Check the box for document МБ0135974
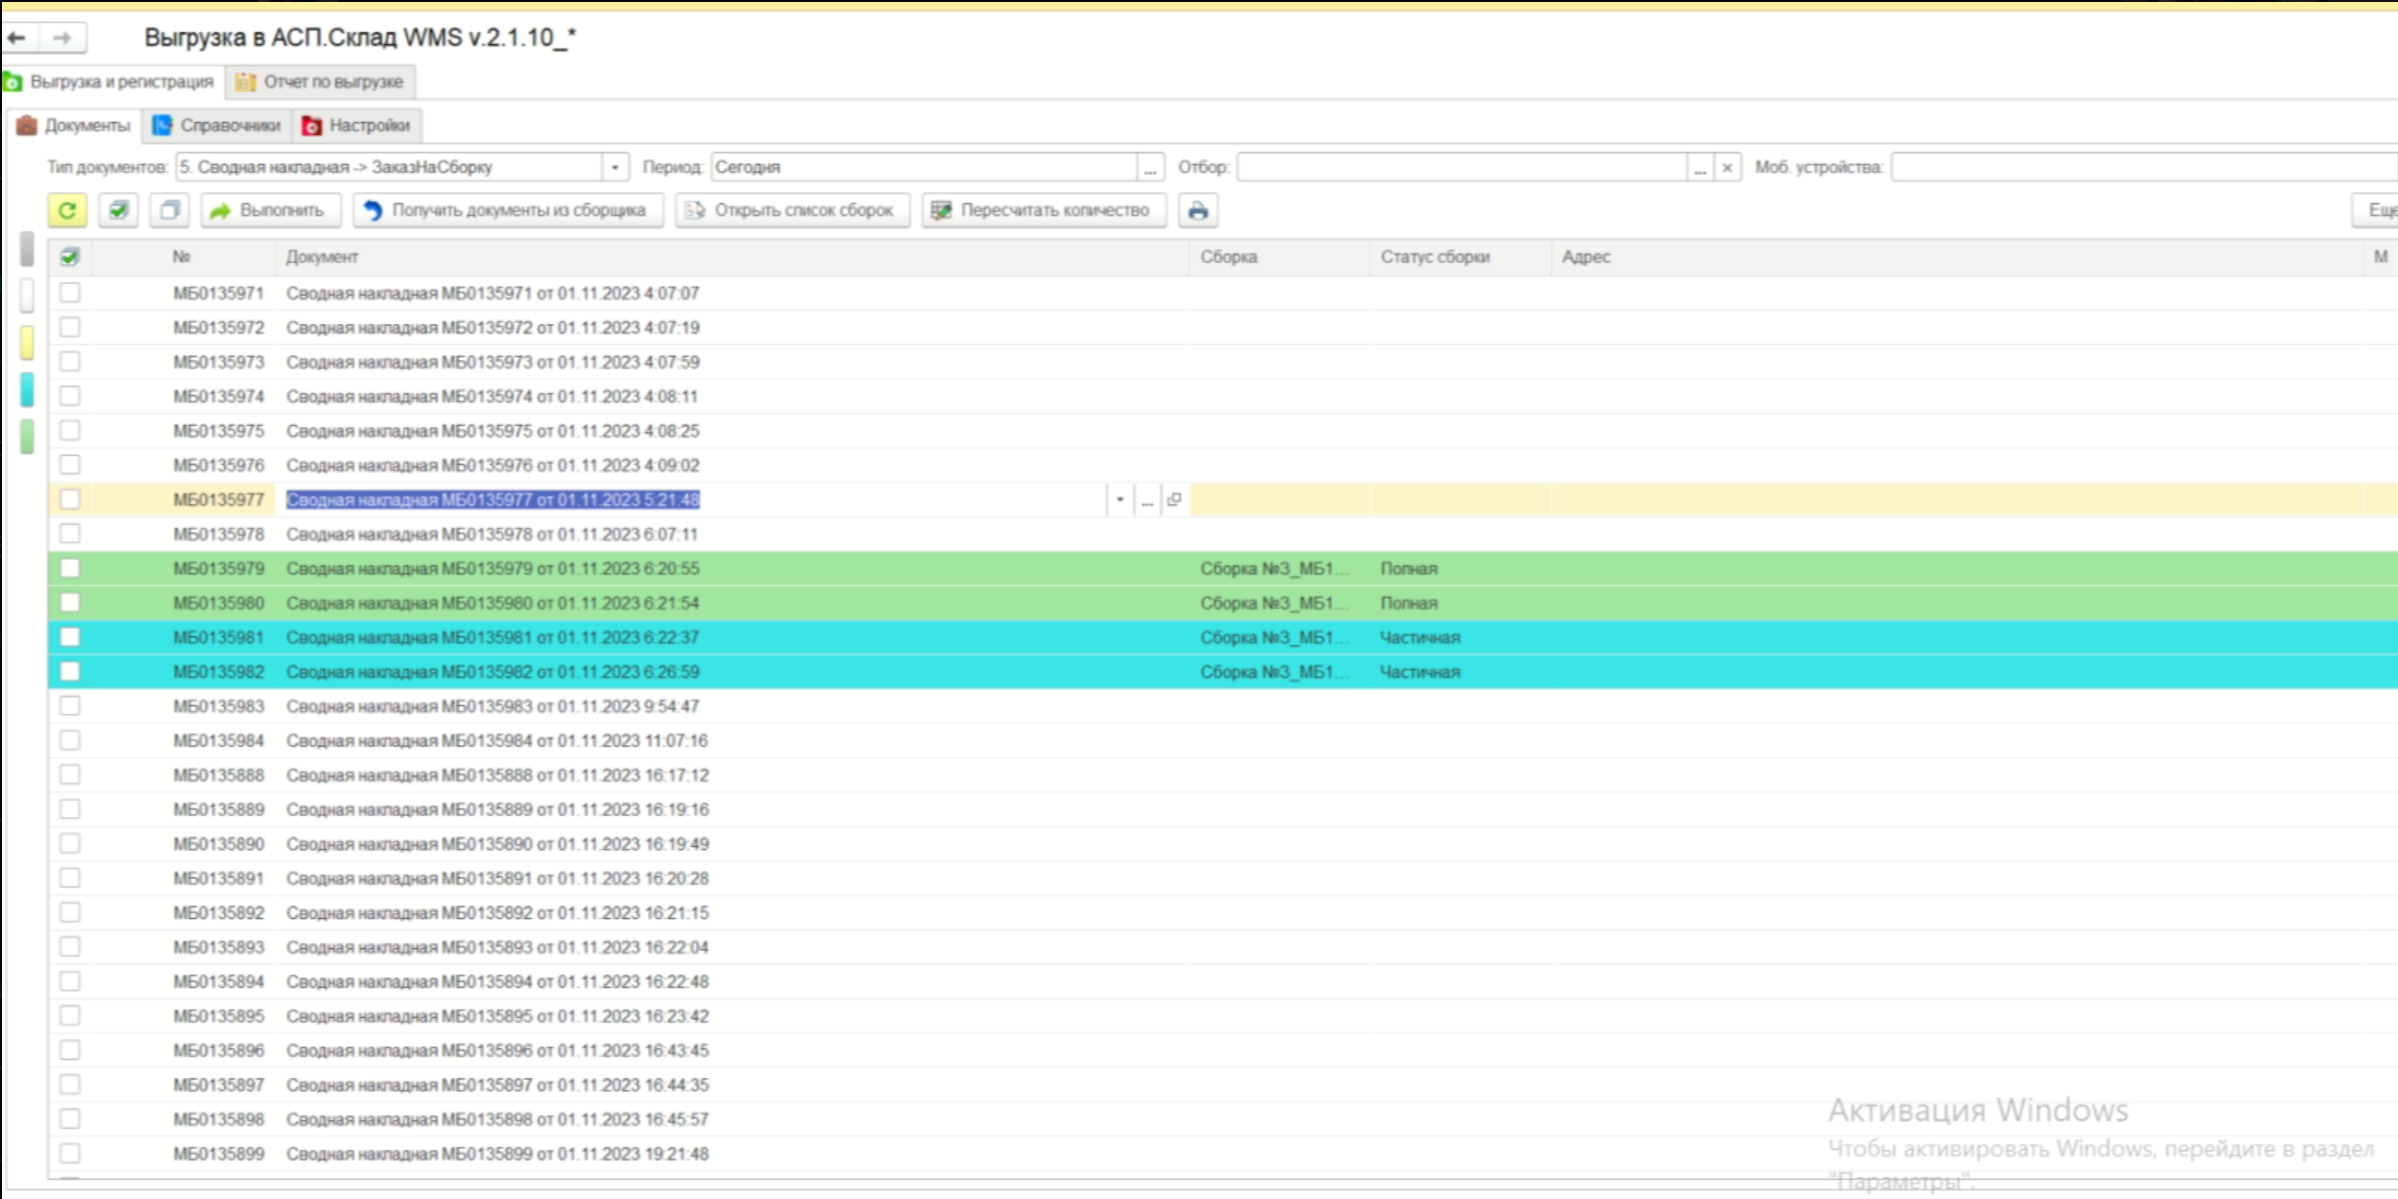Image resolution: width=2398 pixels, height=1199 pixels. click(x=69, y=396)
